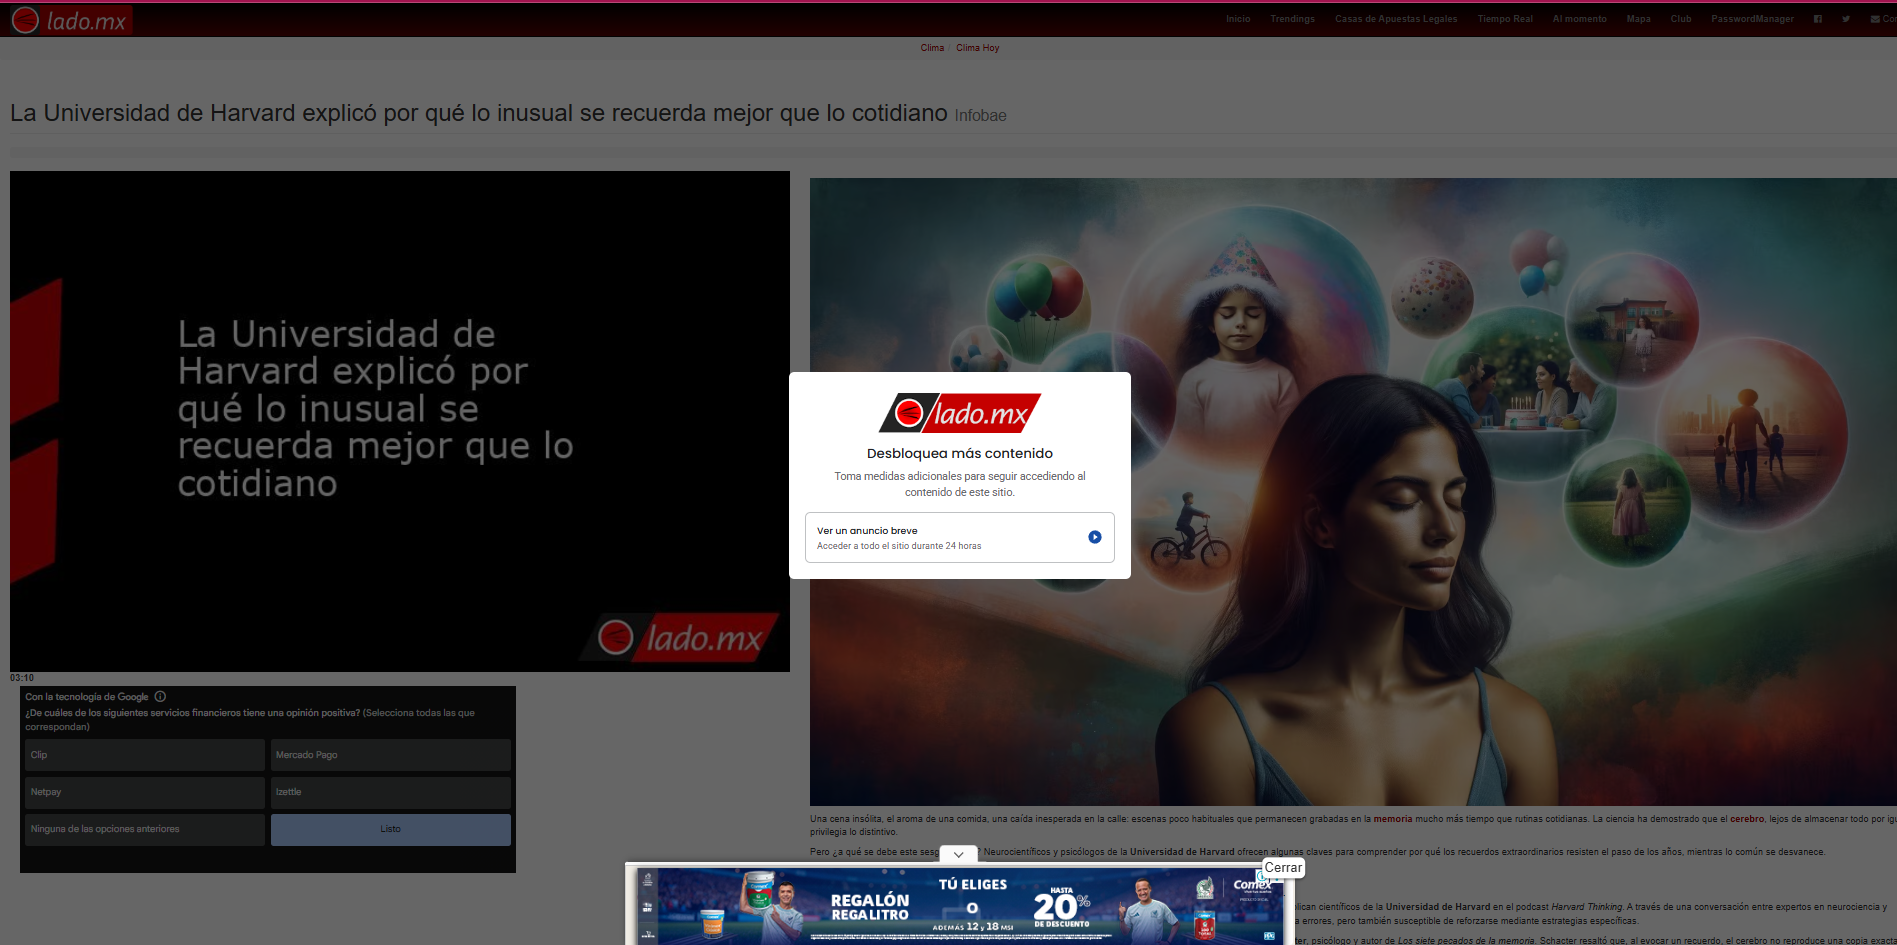Open Trendings in the top menu
The height and width of the screenshot is (945, 1897).
pos(1292,19)
